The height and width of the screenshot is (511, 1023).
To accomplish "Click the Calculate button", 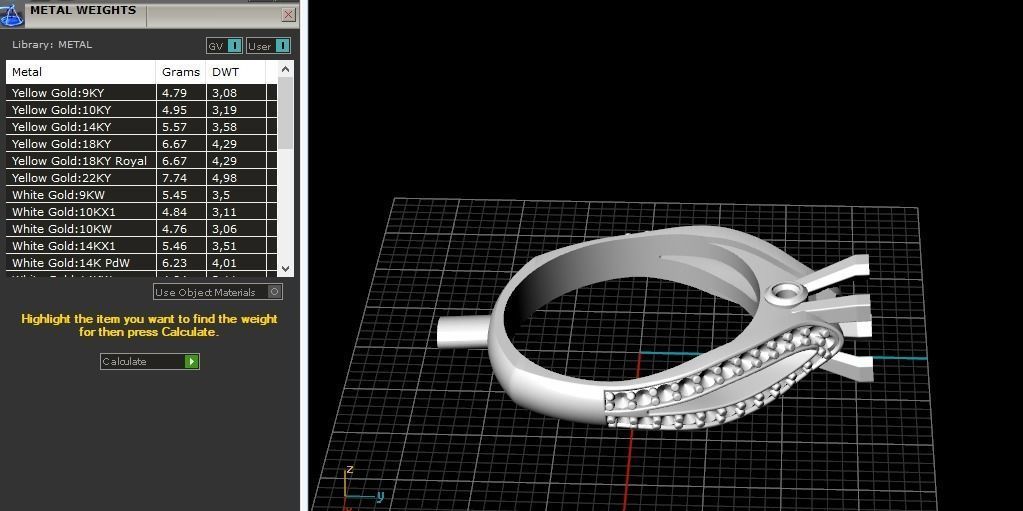I will point(149,362).
